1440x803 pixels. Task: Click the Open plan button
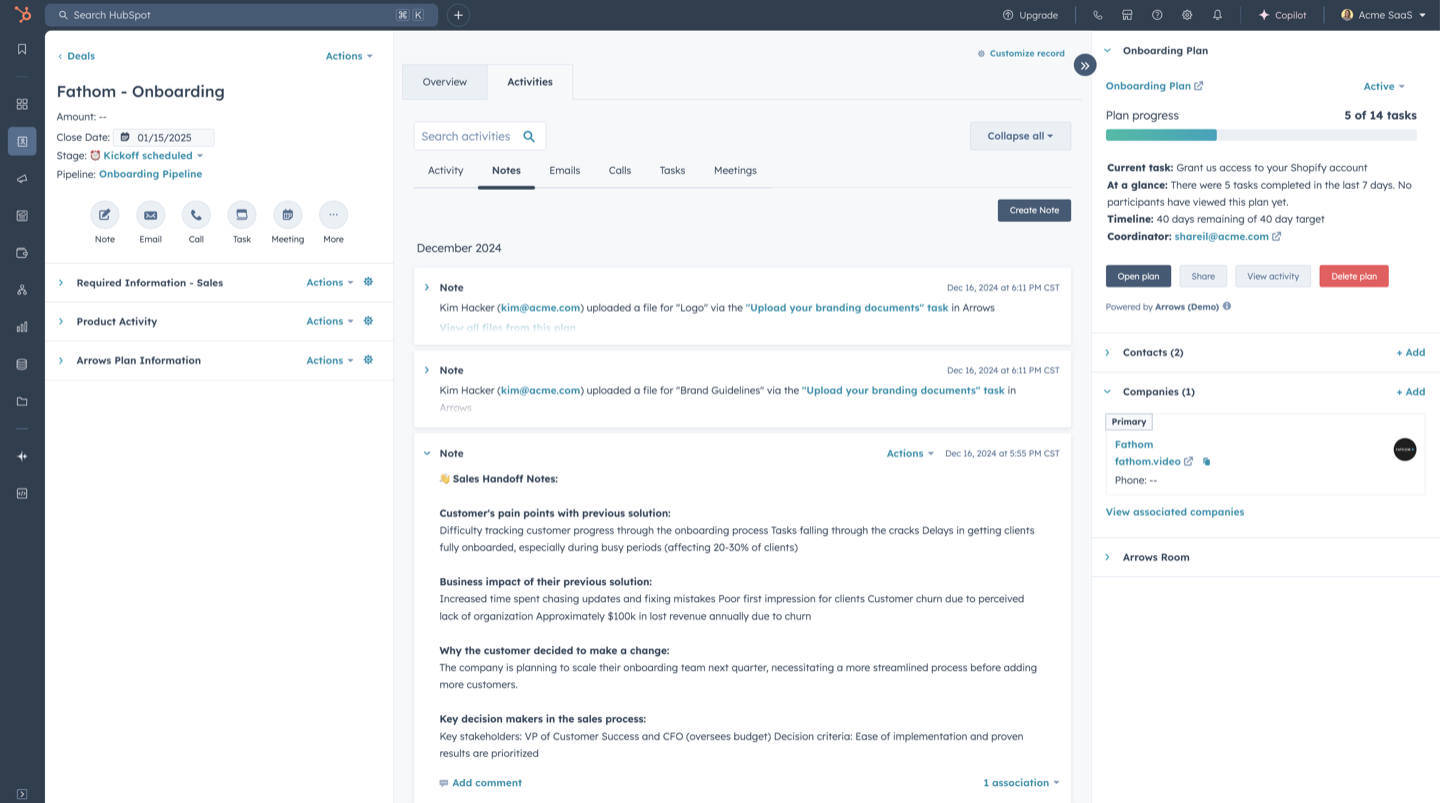pyautogui.click(x=1138, y=276)
